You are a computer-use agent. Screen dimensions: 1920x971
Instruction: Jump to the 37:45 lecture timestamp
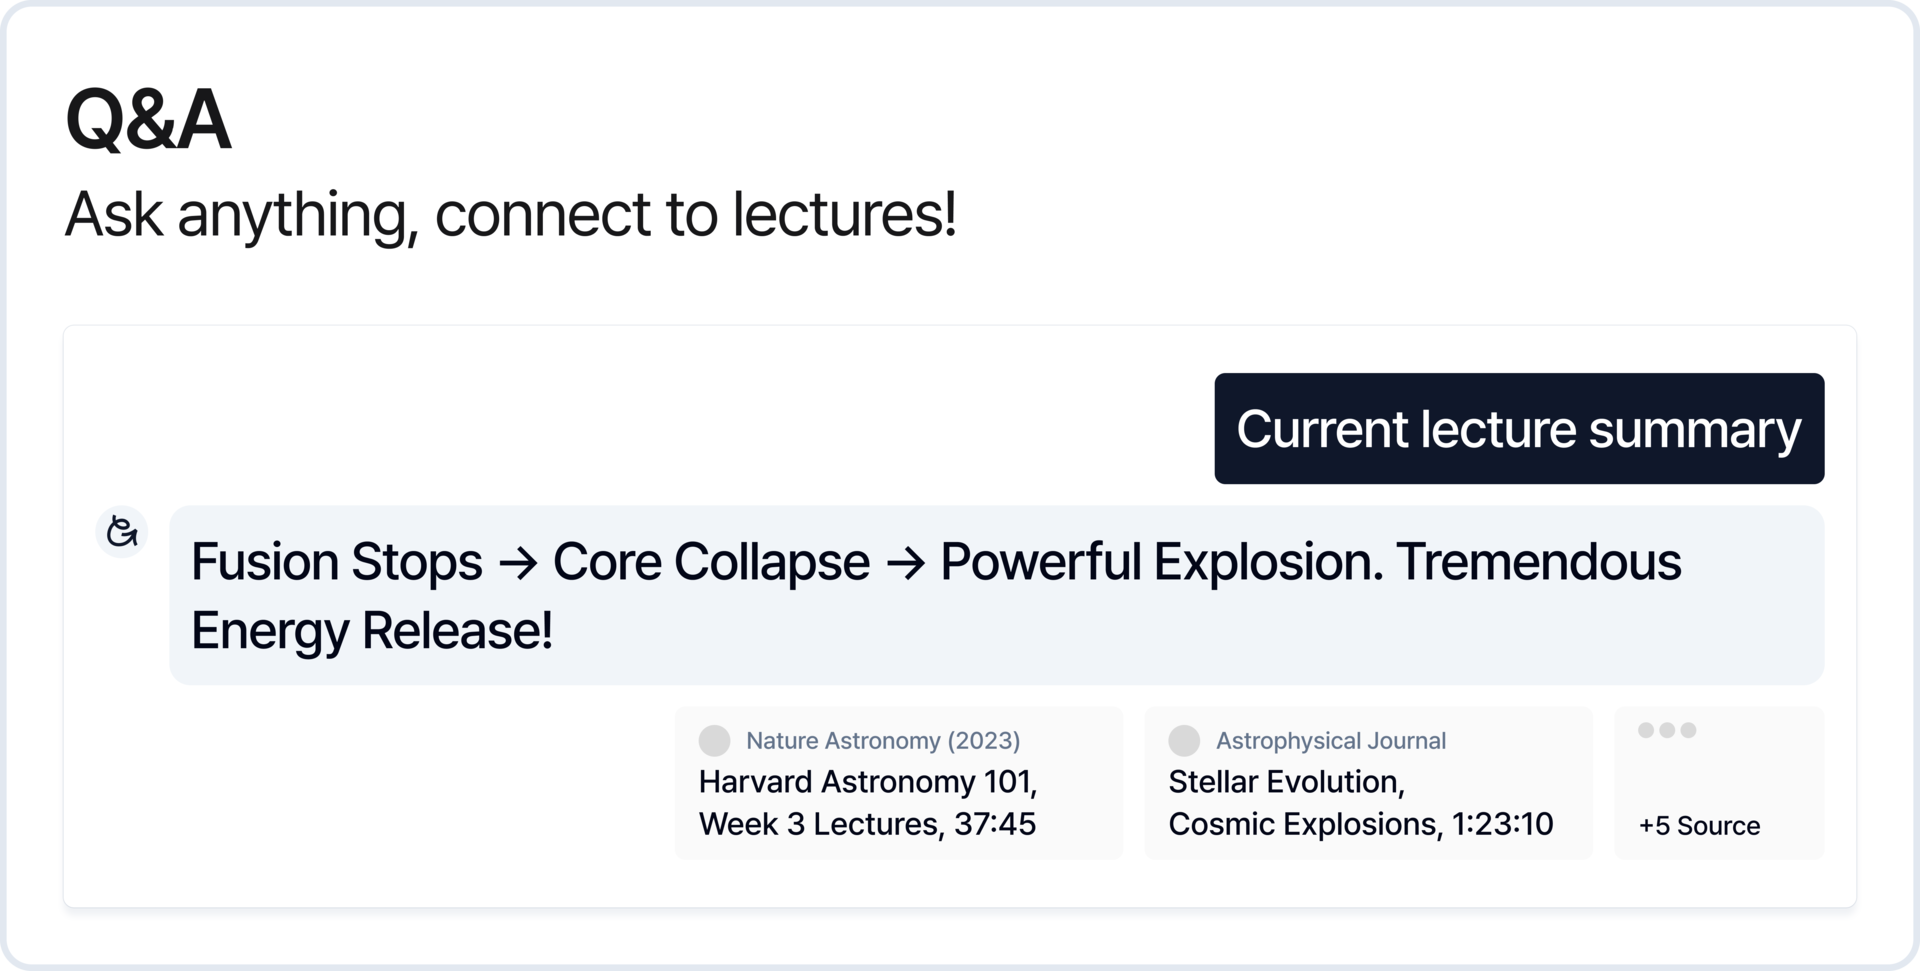pyautogui.click(x=994, y=825)
